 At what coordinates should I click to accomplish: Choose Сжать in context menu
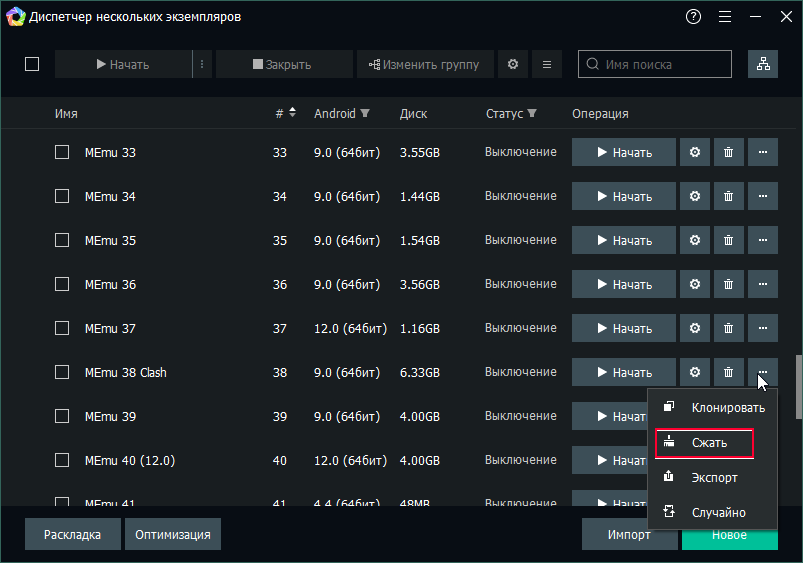coord(704,443)
